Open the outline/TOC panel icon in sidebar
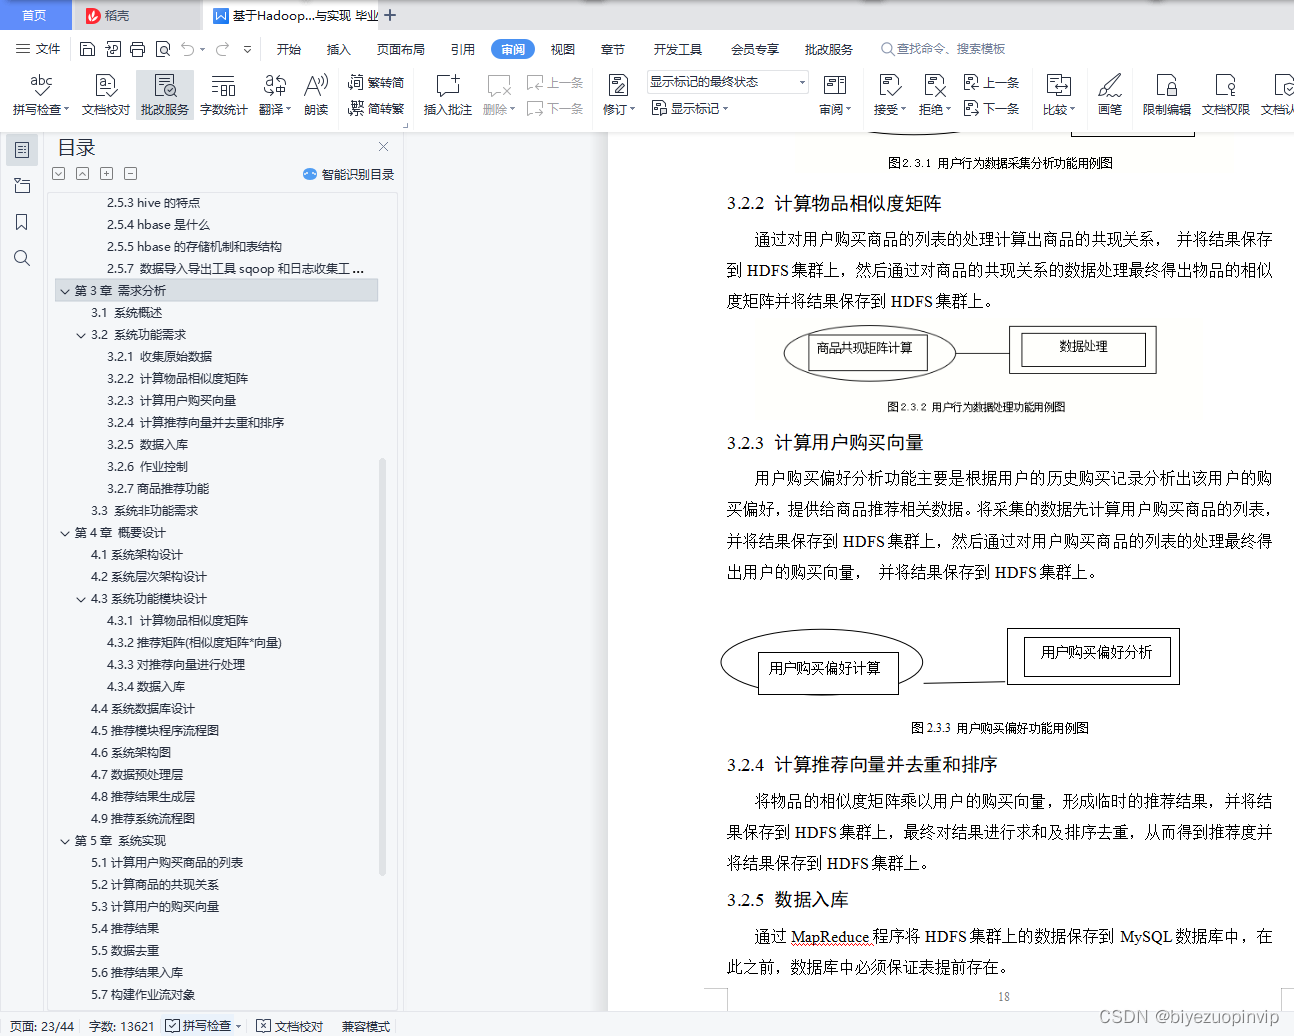The image size is (1294, 1036). 21,150
